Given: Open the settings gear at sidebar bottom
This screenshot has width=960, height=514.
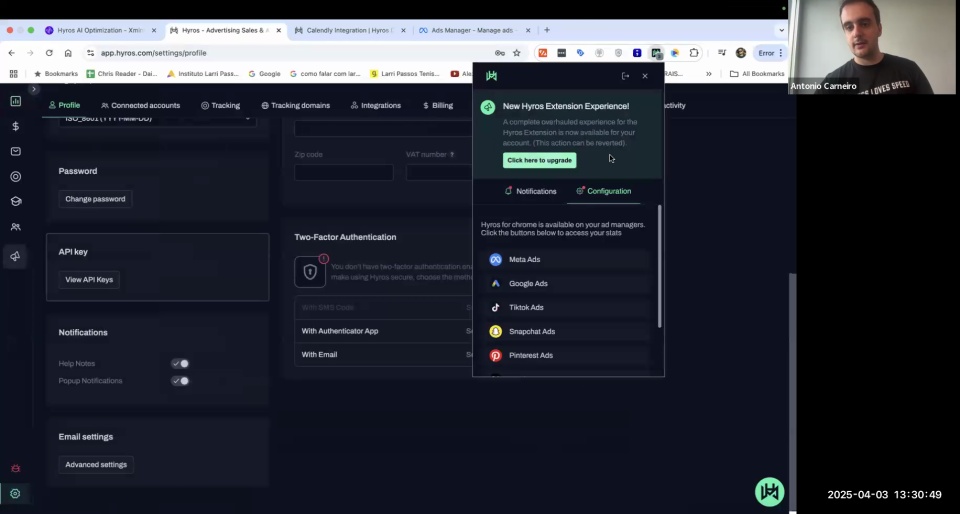Looking at the screenshot, I should click(15, 493).
